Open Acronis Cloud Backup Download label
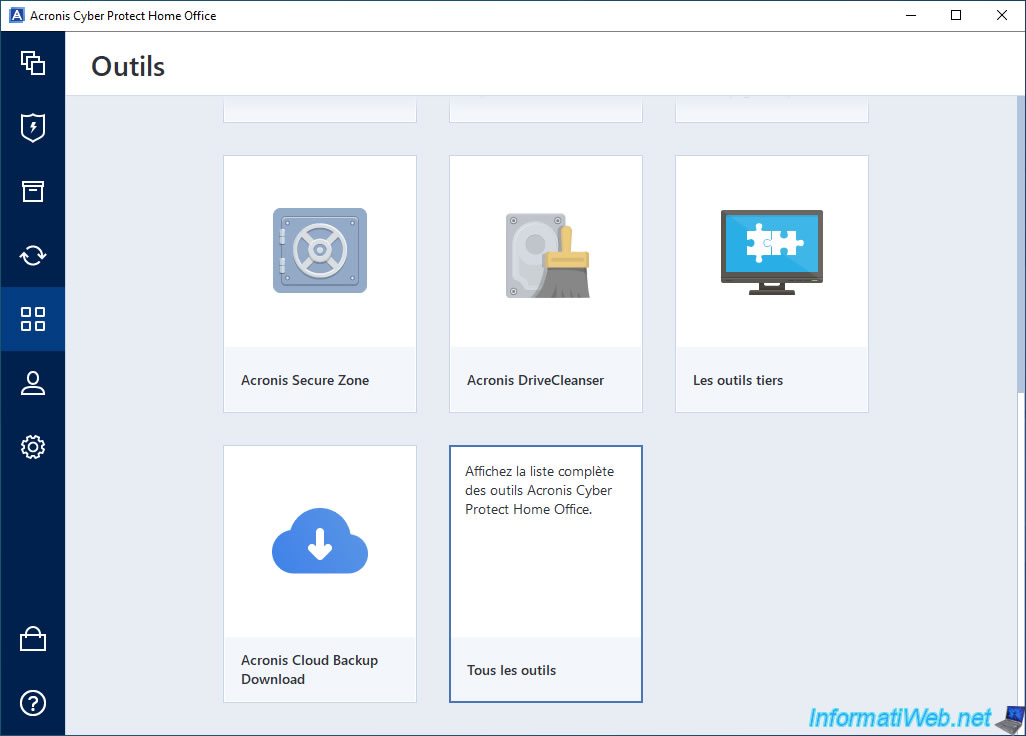This screenshot has height=736, width=1026. coord(310,669)
